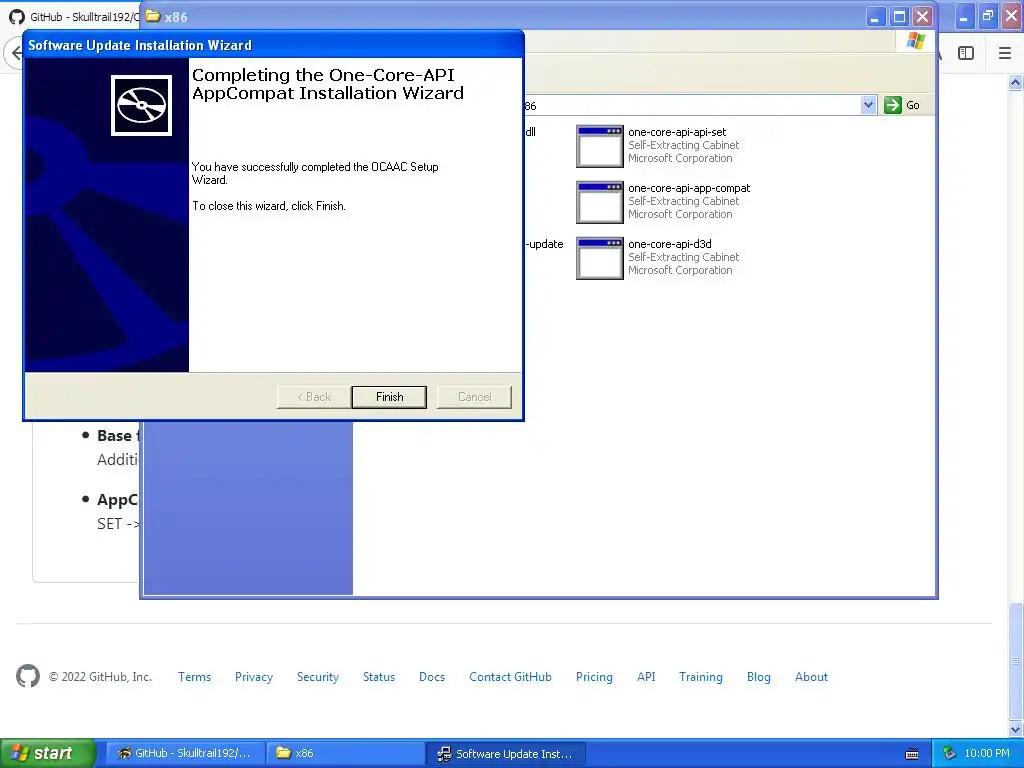Toggle the browser sidebar panel icon
This screenshot has height=768, width=1024.
pyautogui.click(x=966, y=53)
